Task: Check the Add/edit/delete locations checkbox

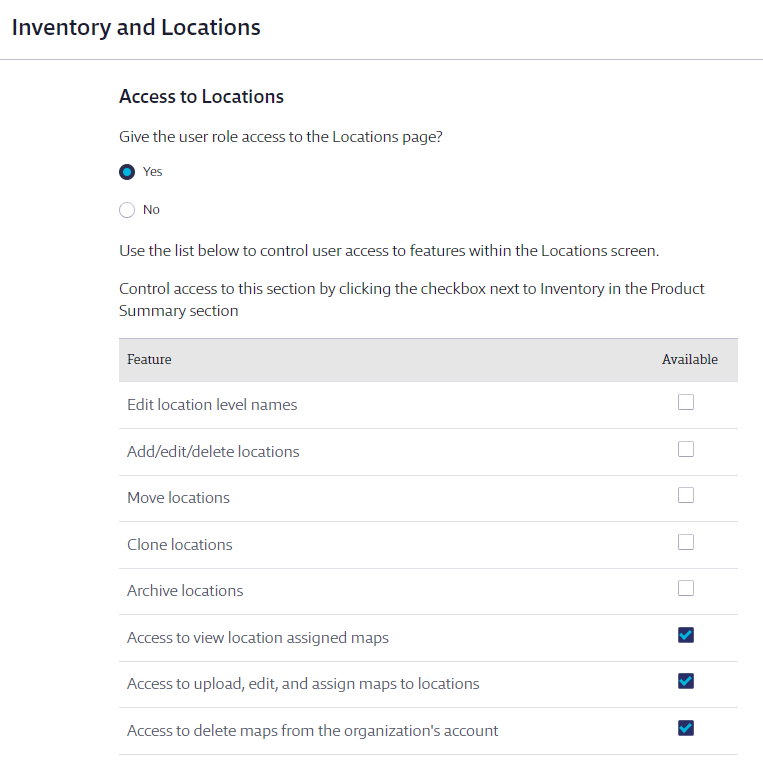Action: [x=686, y=449]
